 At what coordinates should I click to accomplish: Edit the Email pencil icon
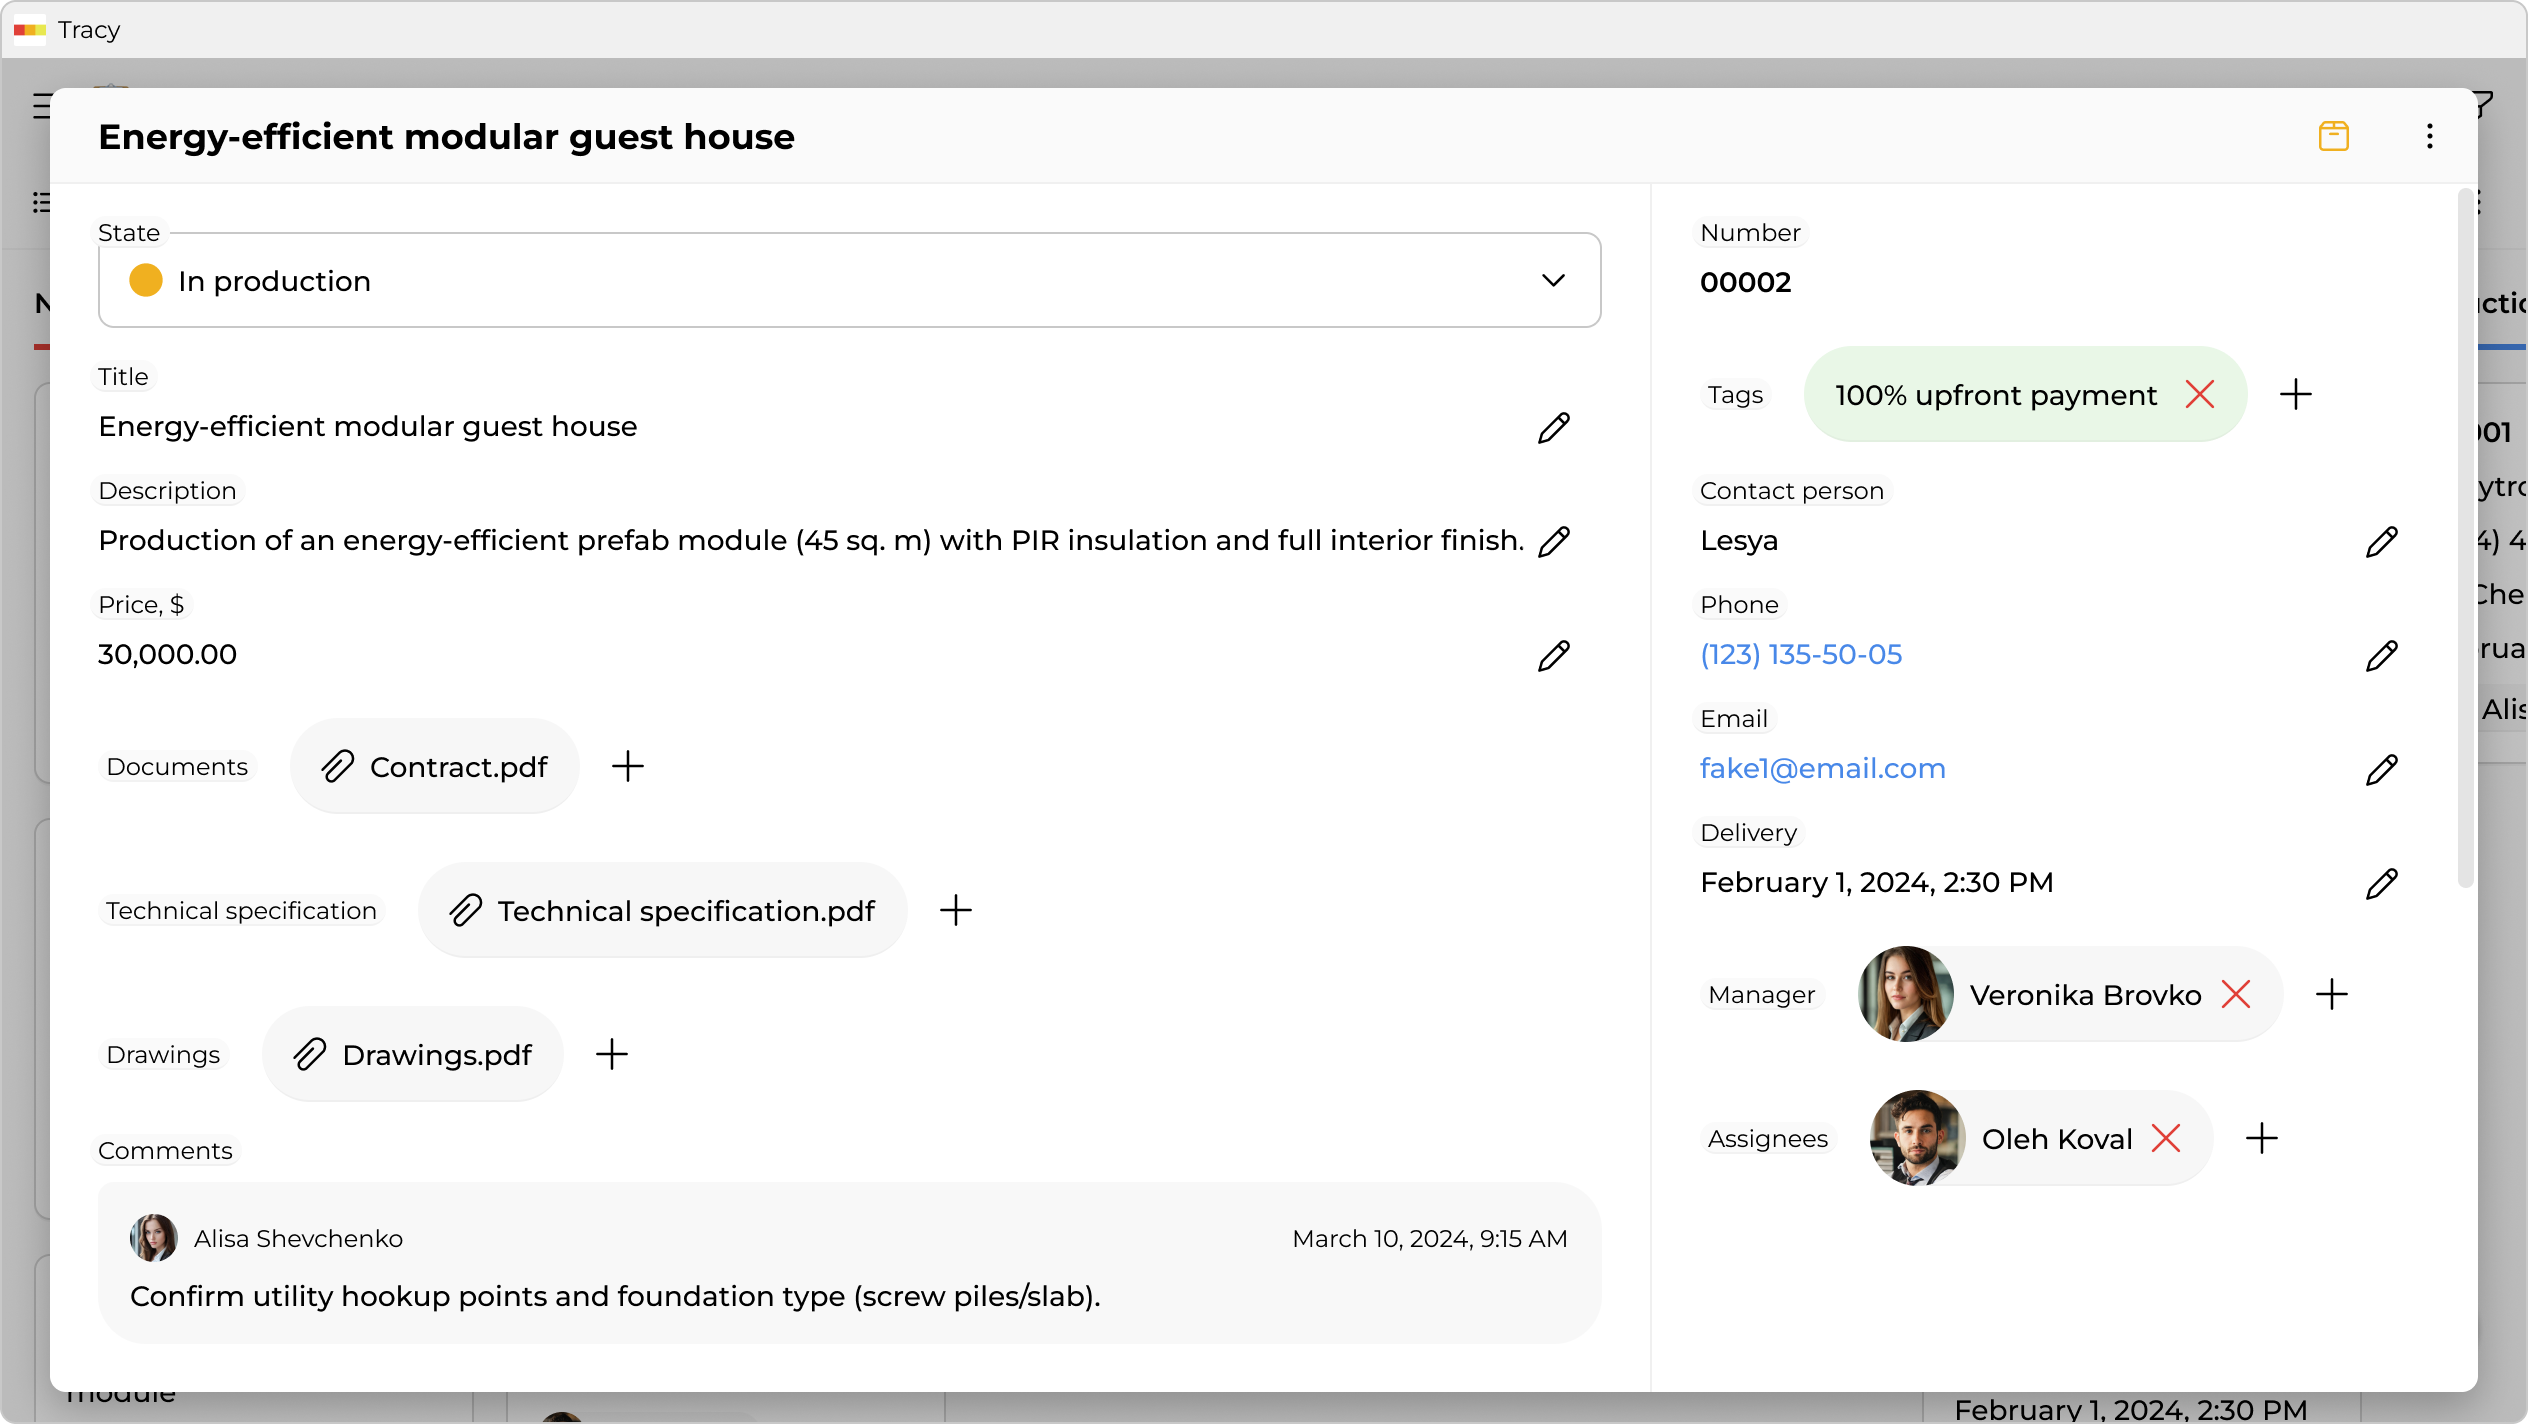(2381, 770)
